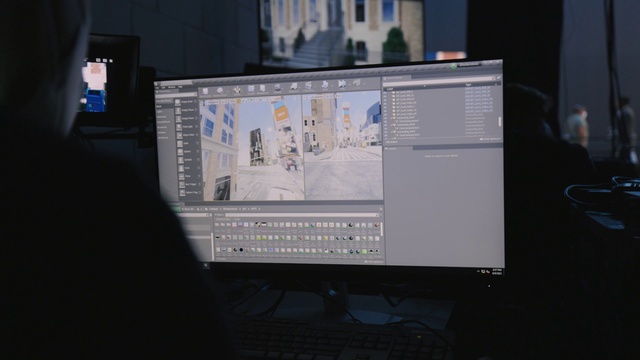Click the Launch toolbar icon

356,83
